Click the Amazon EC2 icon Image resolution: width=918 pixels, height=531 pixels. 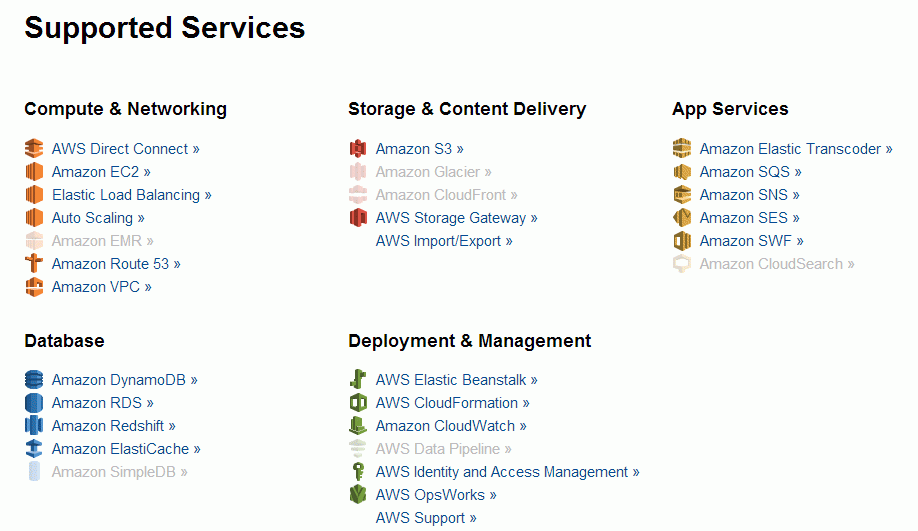coord(34,172)
